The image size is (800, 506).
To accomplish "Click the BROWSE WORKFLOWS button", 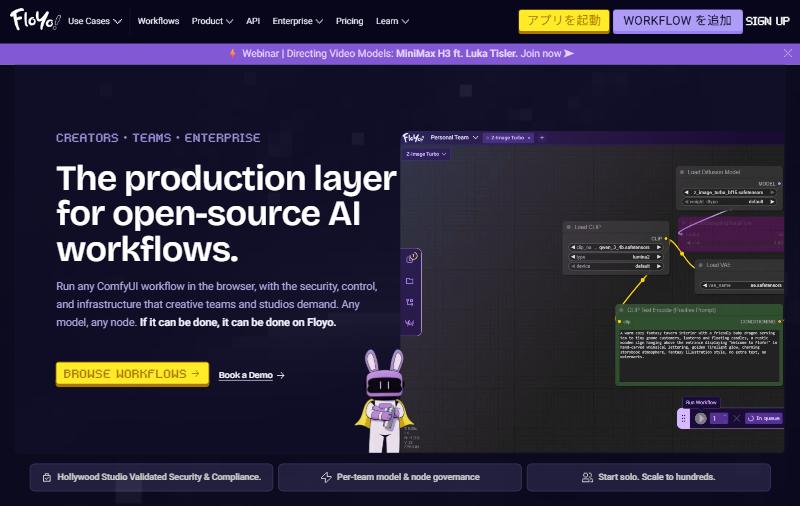I will (x=132, y=374).
